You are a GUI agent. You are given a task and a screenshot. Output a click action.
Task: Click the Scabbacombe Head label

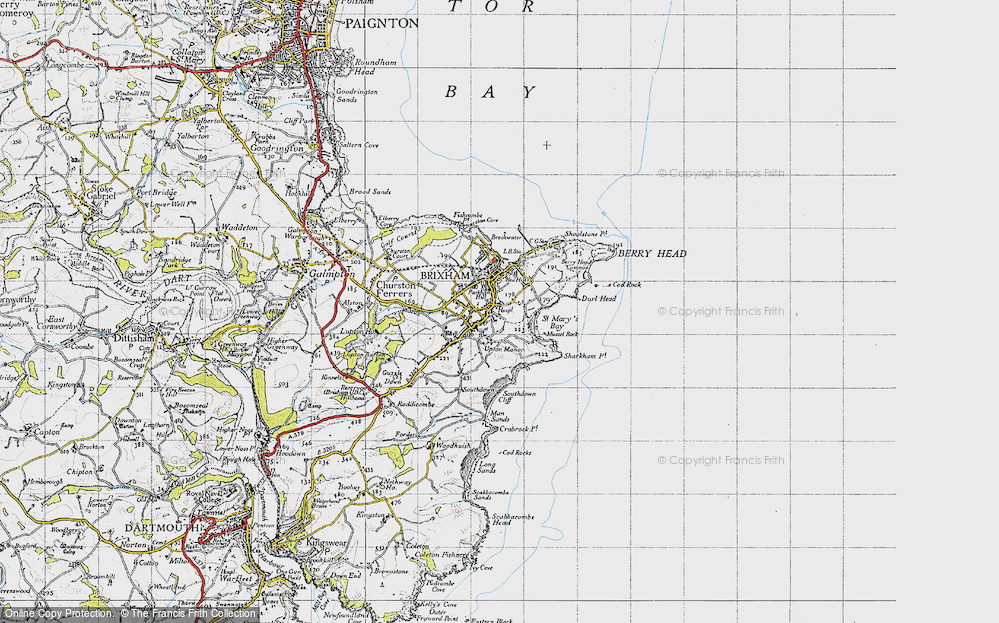pos(512,519)
